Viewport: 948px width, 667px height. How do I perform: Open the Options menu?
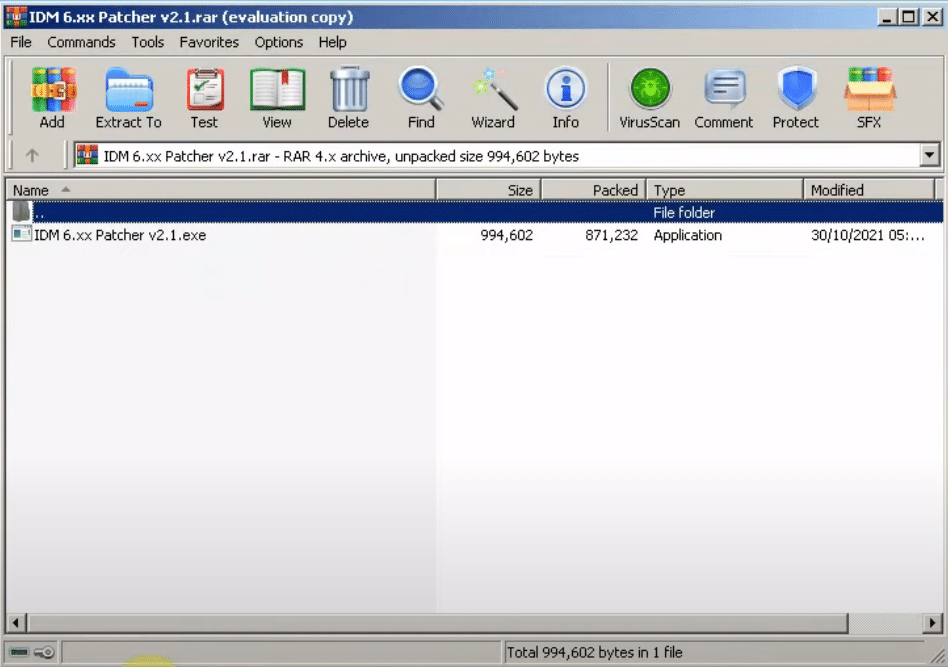click(279, 42)
